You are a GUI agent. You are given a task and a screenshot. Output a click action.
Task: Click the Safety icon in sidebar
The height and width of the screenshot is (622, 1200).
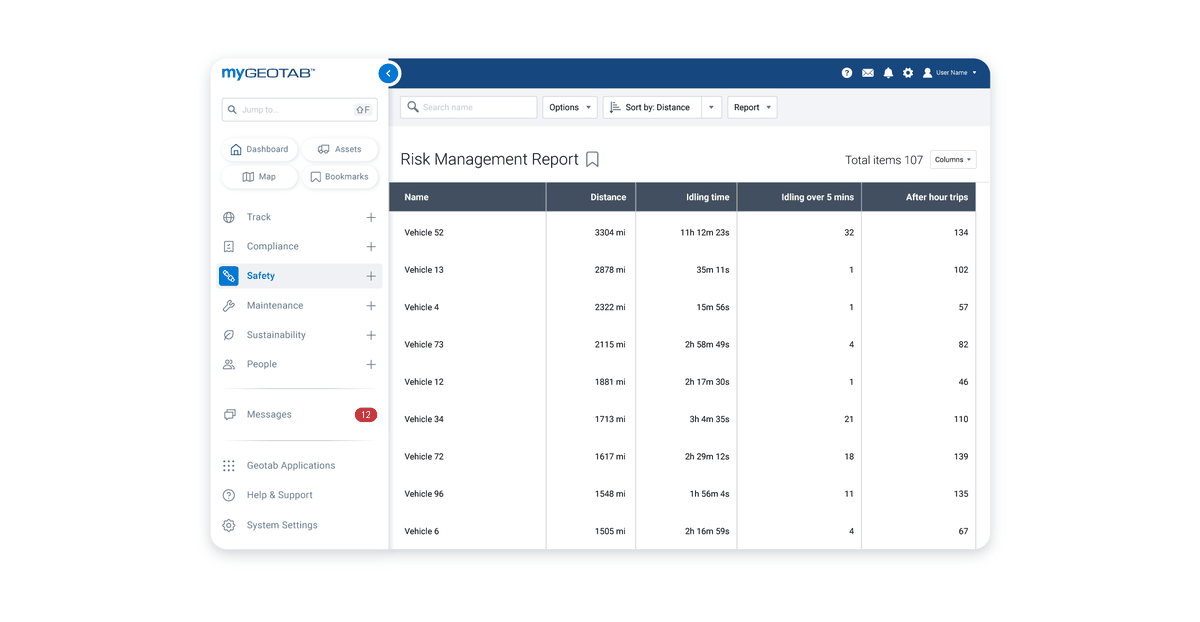[x=229, y=276]
